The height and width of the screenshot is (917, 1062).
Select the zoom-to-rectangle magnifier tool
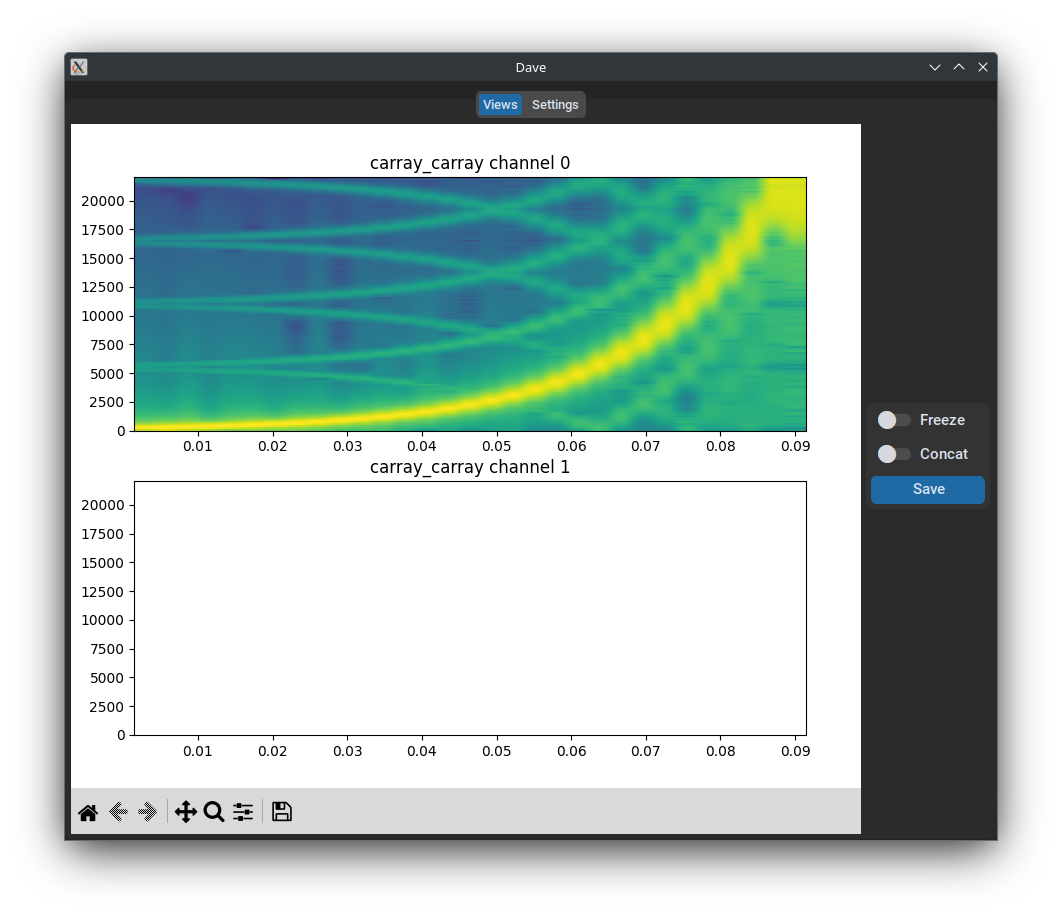point(213,812)
